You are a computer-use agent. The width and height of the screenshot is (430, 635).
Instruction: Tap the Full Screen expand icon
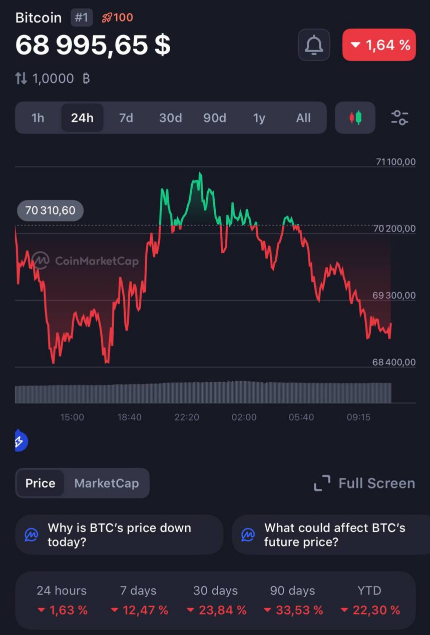(x=322, y=483)
